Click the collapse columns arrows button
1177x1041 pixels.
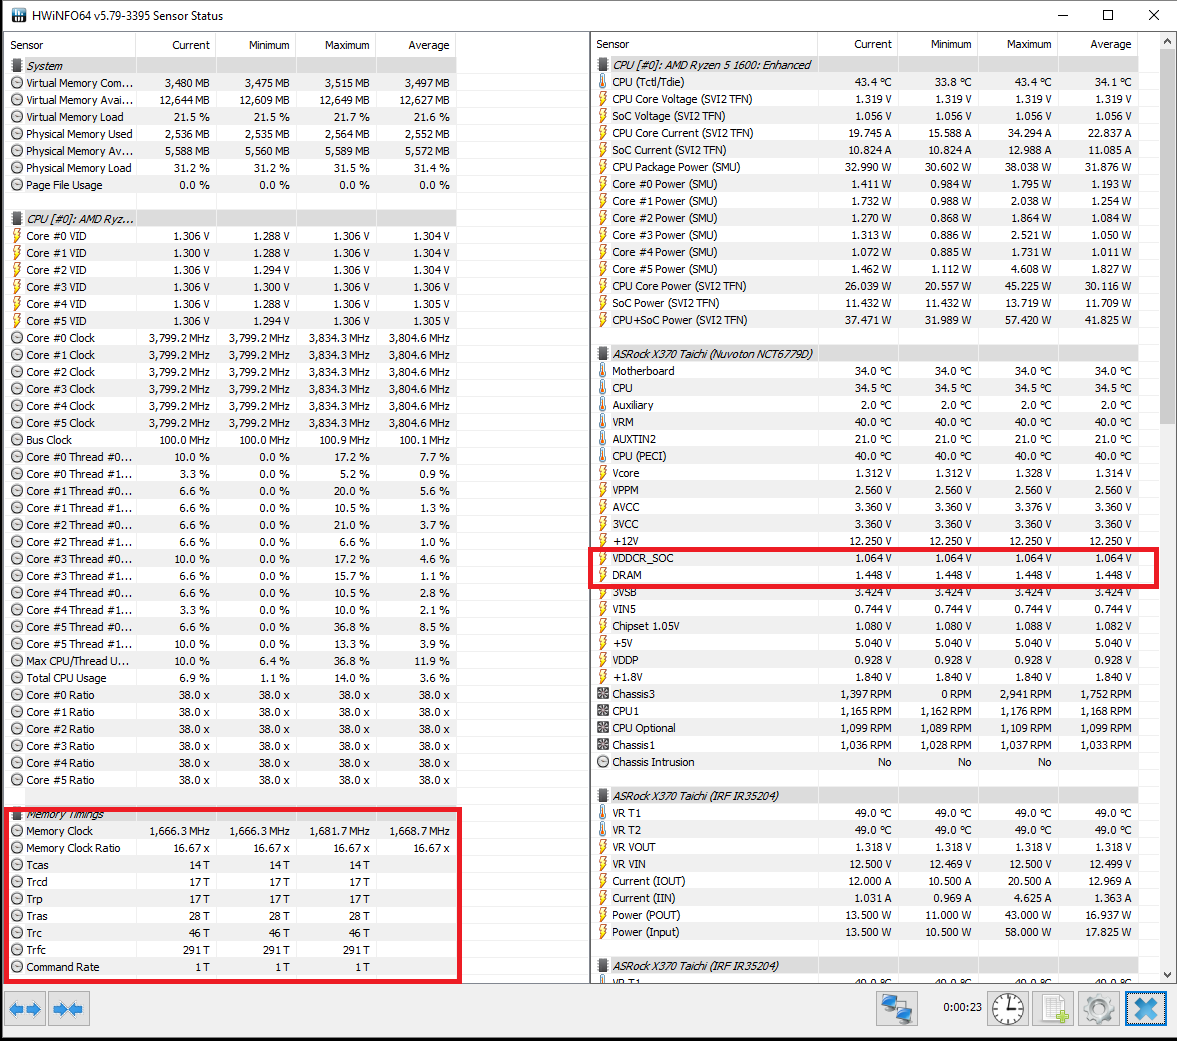tap(69, 1009)
